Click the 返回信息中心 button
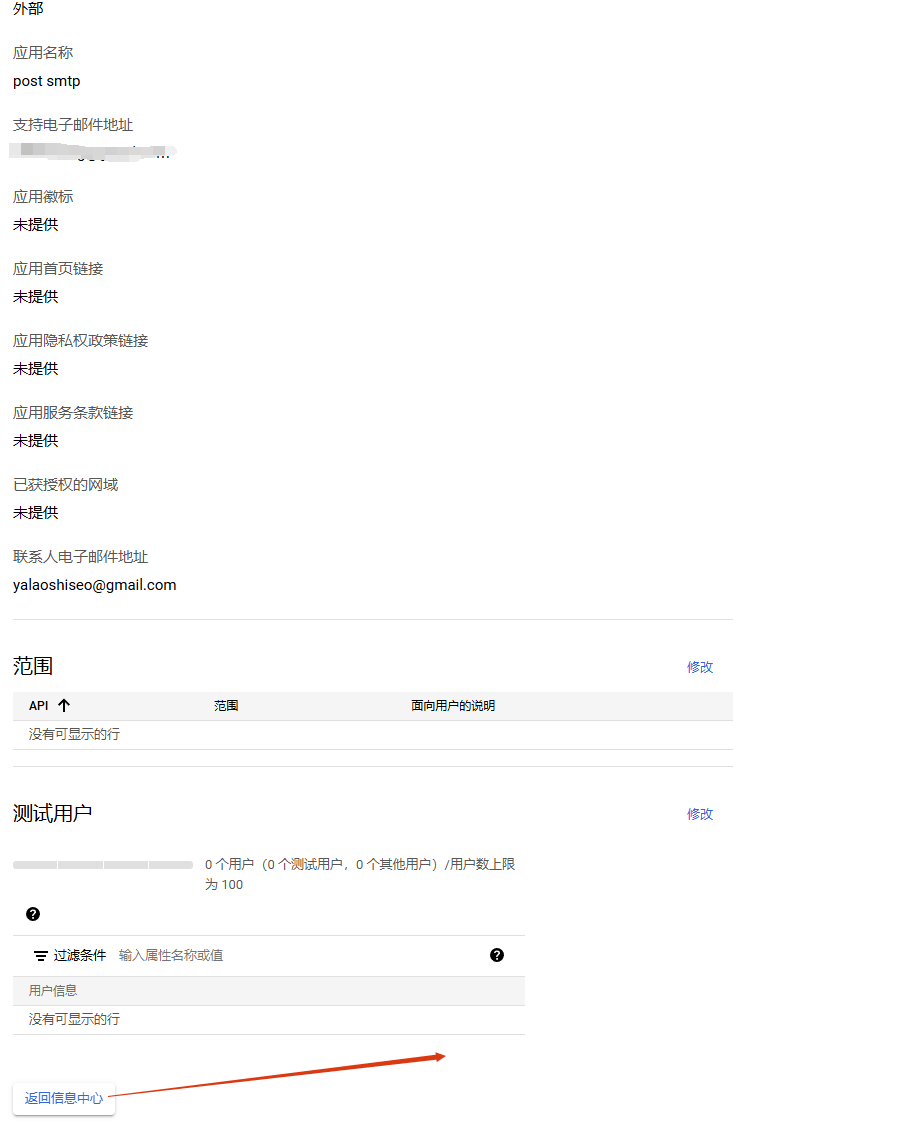Image resolution: width=922 pixels, height=1125 pixels. click(x=64, y=1098)
